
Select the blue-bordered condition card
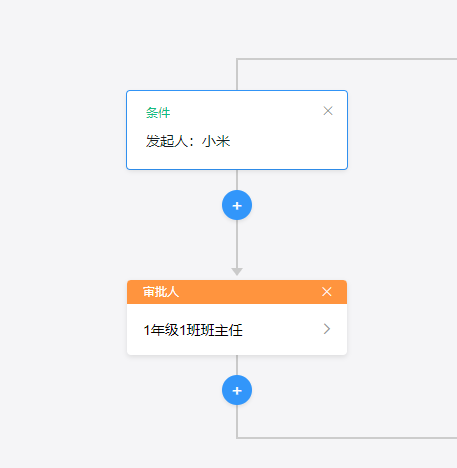click(237, 130)
